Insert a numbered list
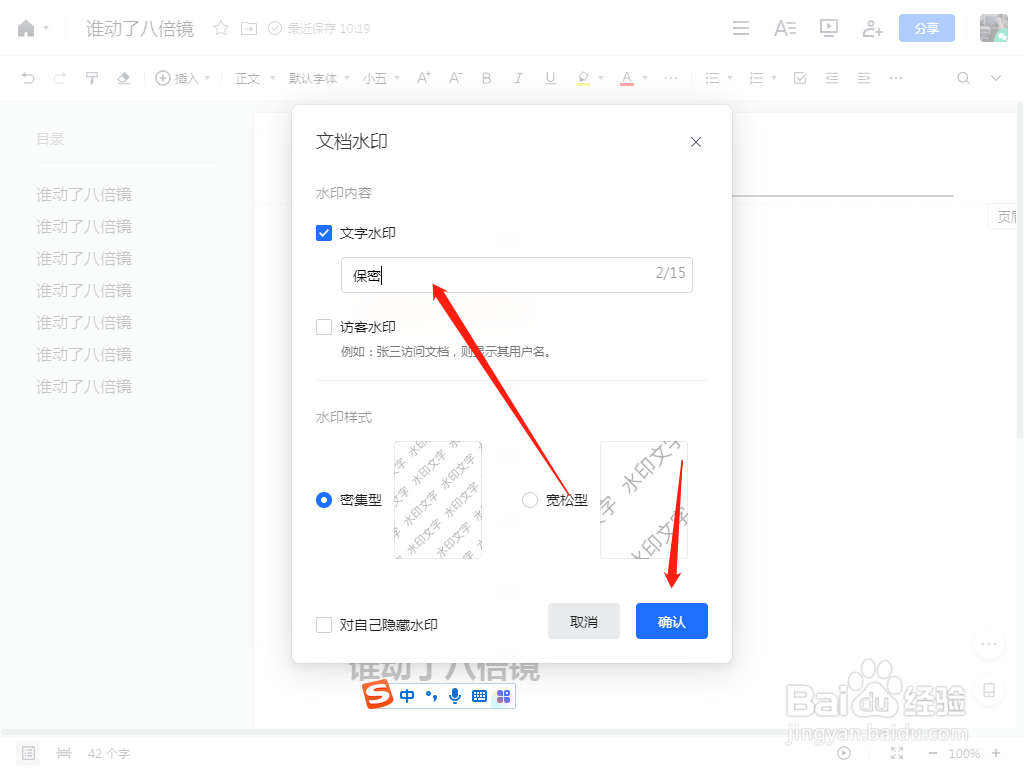 coord(756,78)
